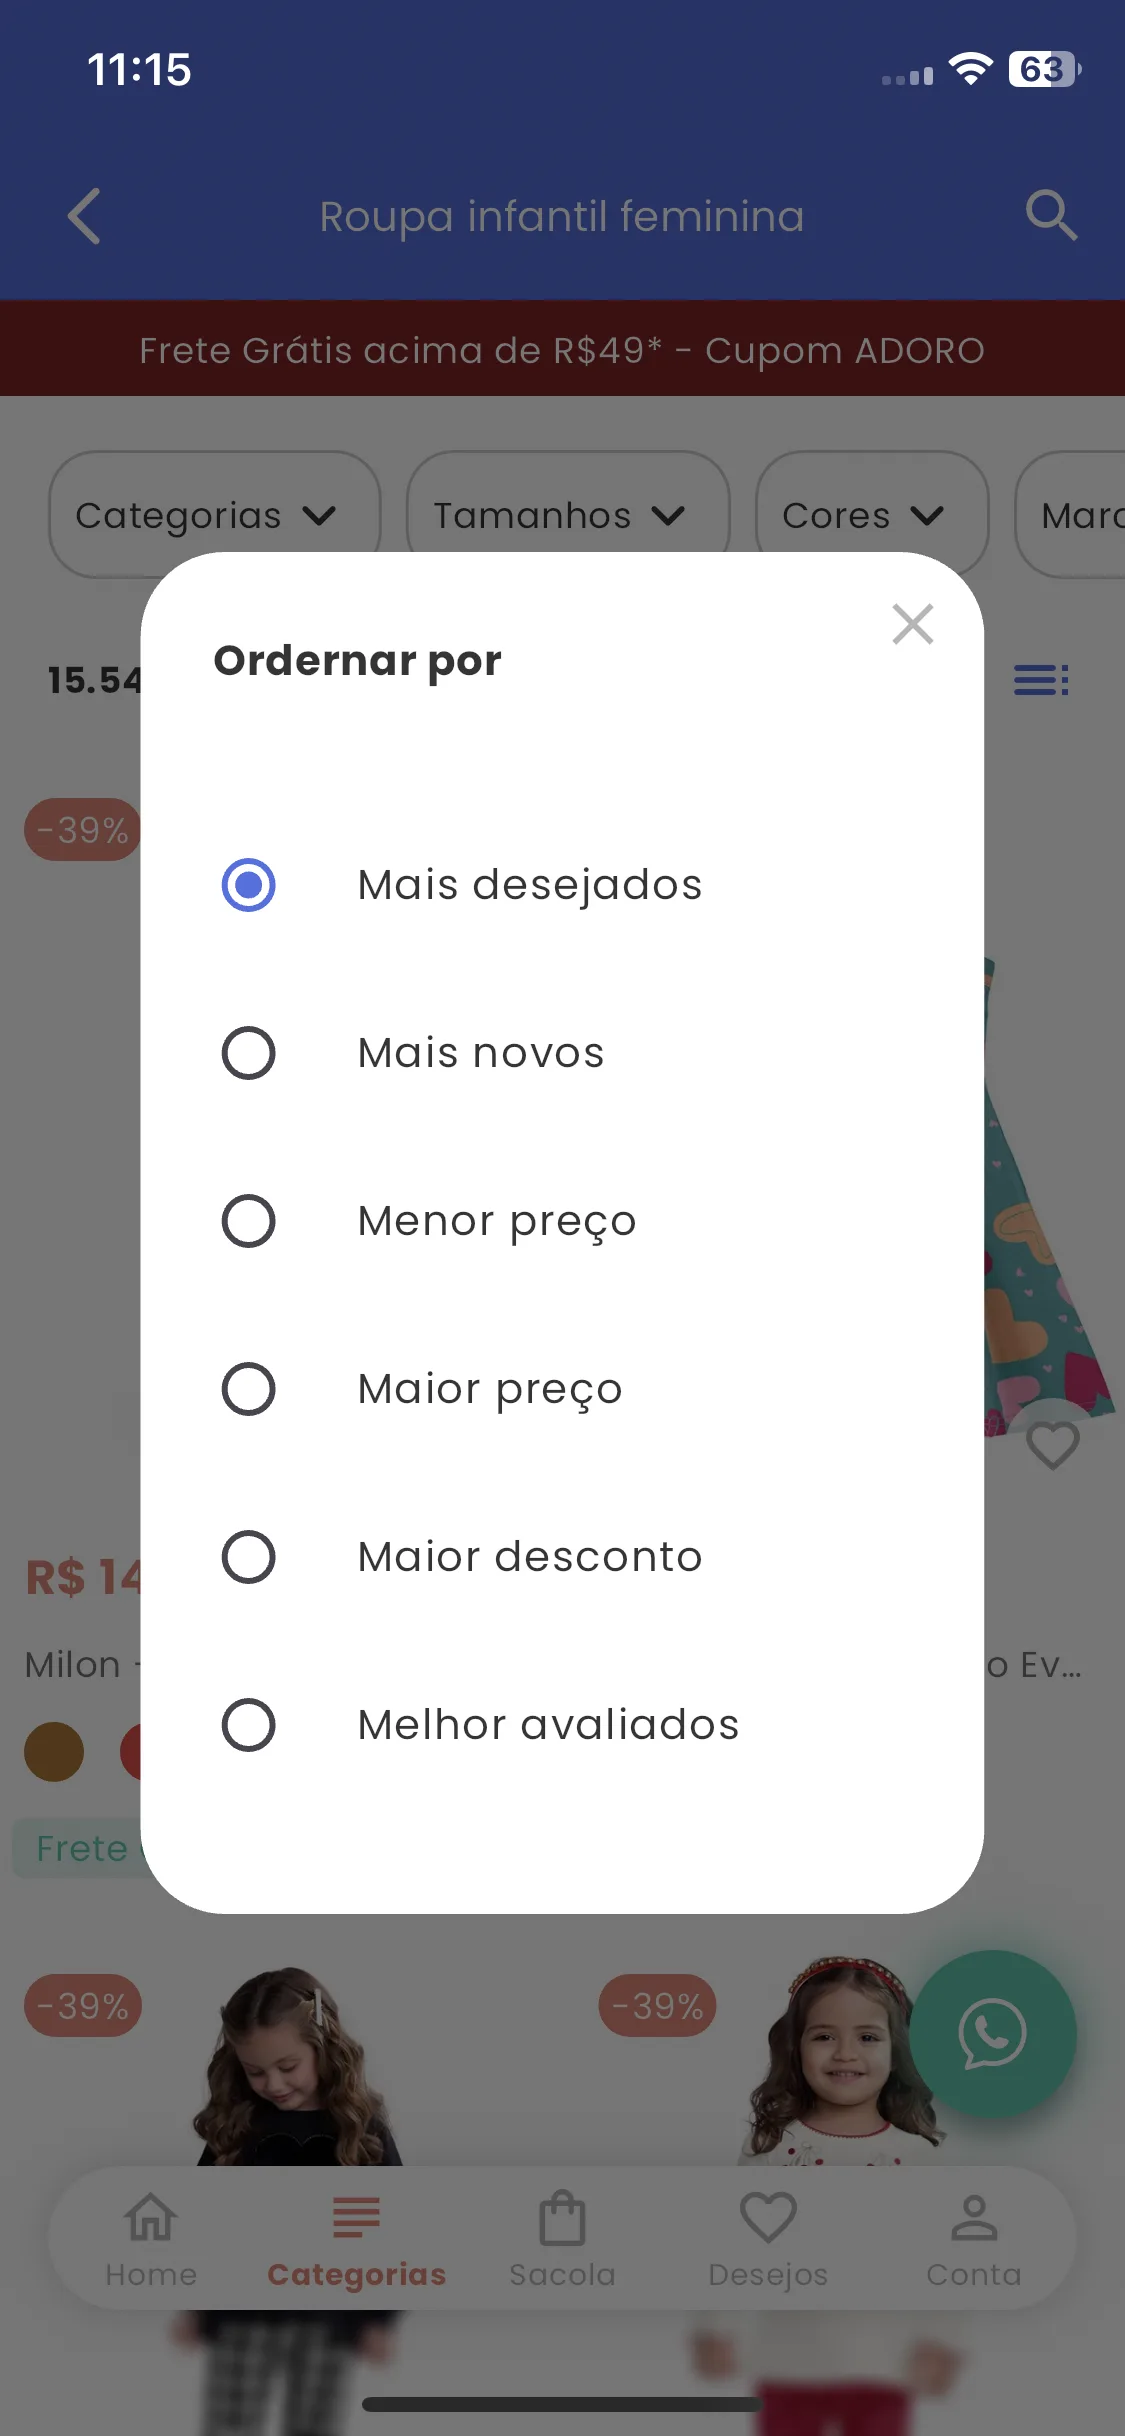Expand the Categorias filter dropdown

pyautogui.click(x=214, y=515)
